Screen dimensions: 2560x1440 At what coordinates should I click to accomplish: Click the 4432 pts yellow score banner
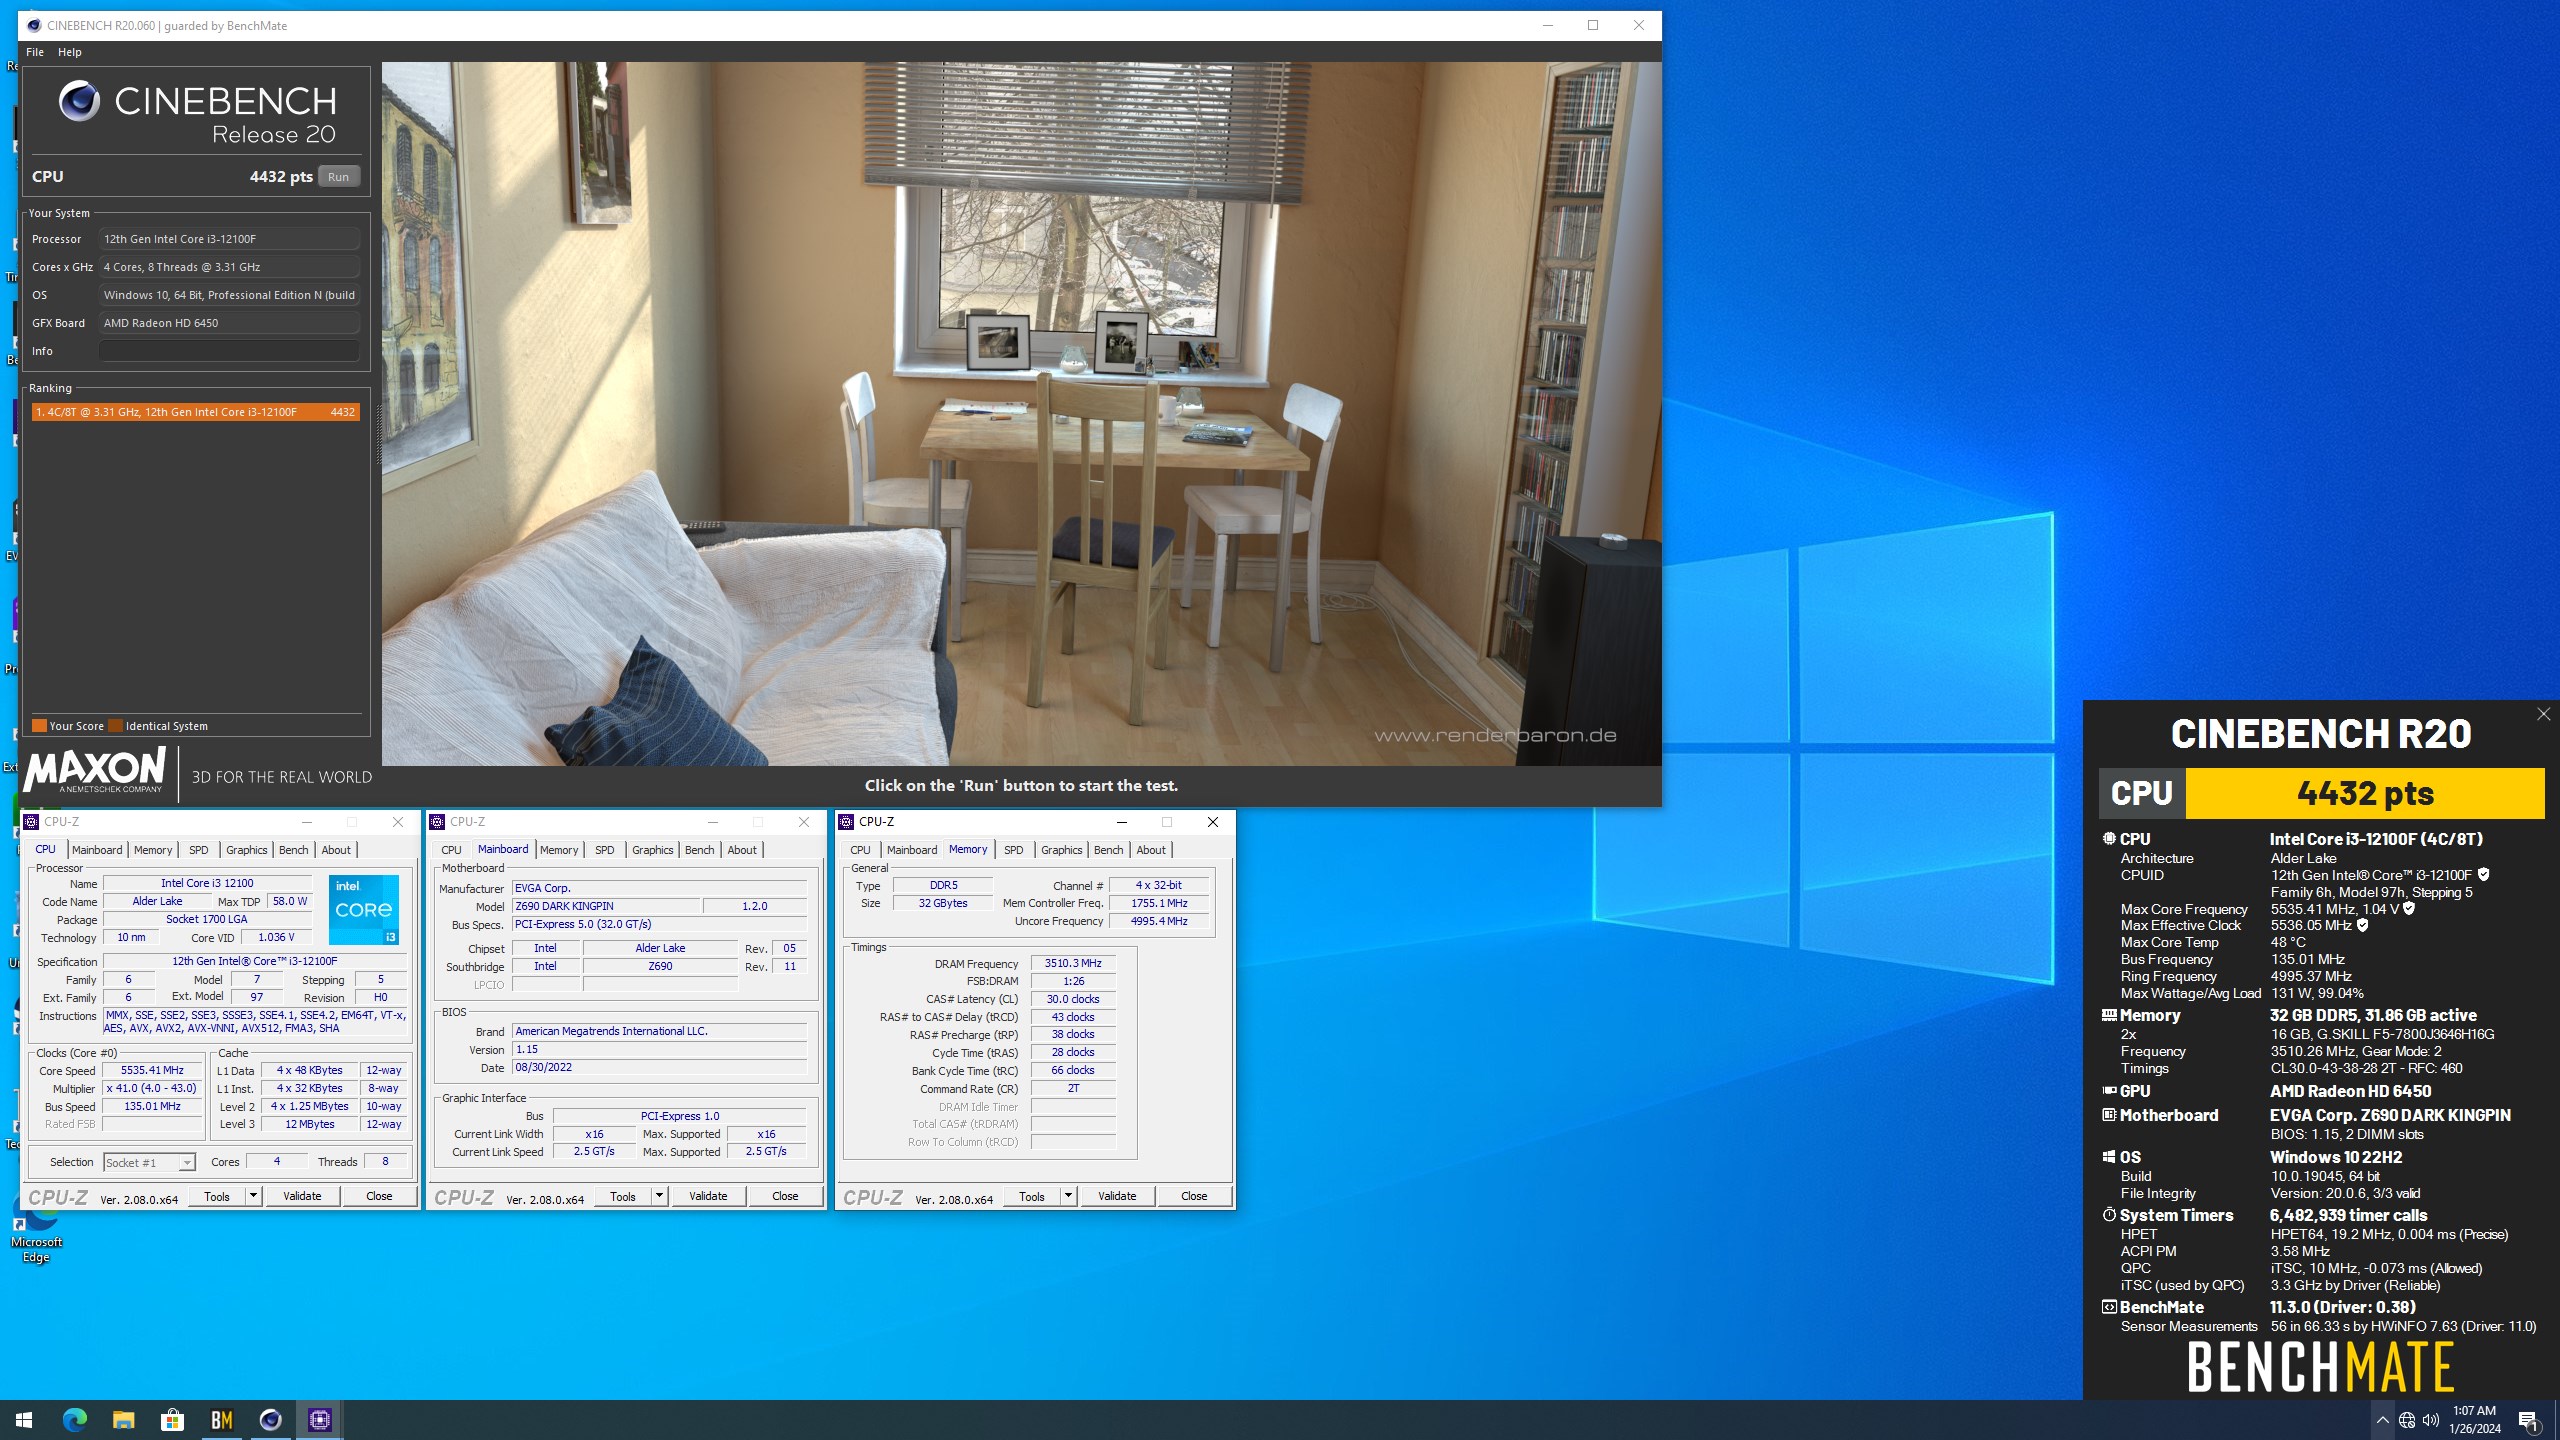point(2365,793)
